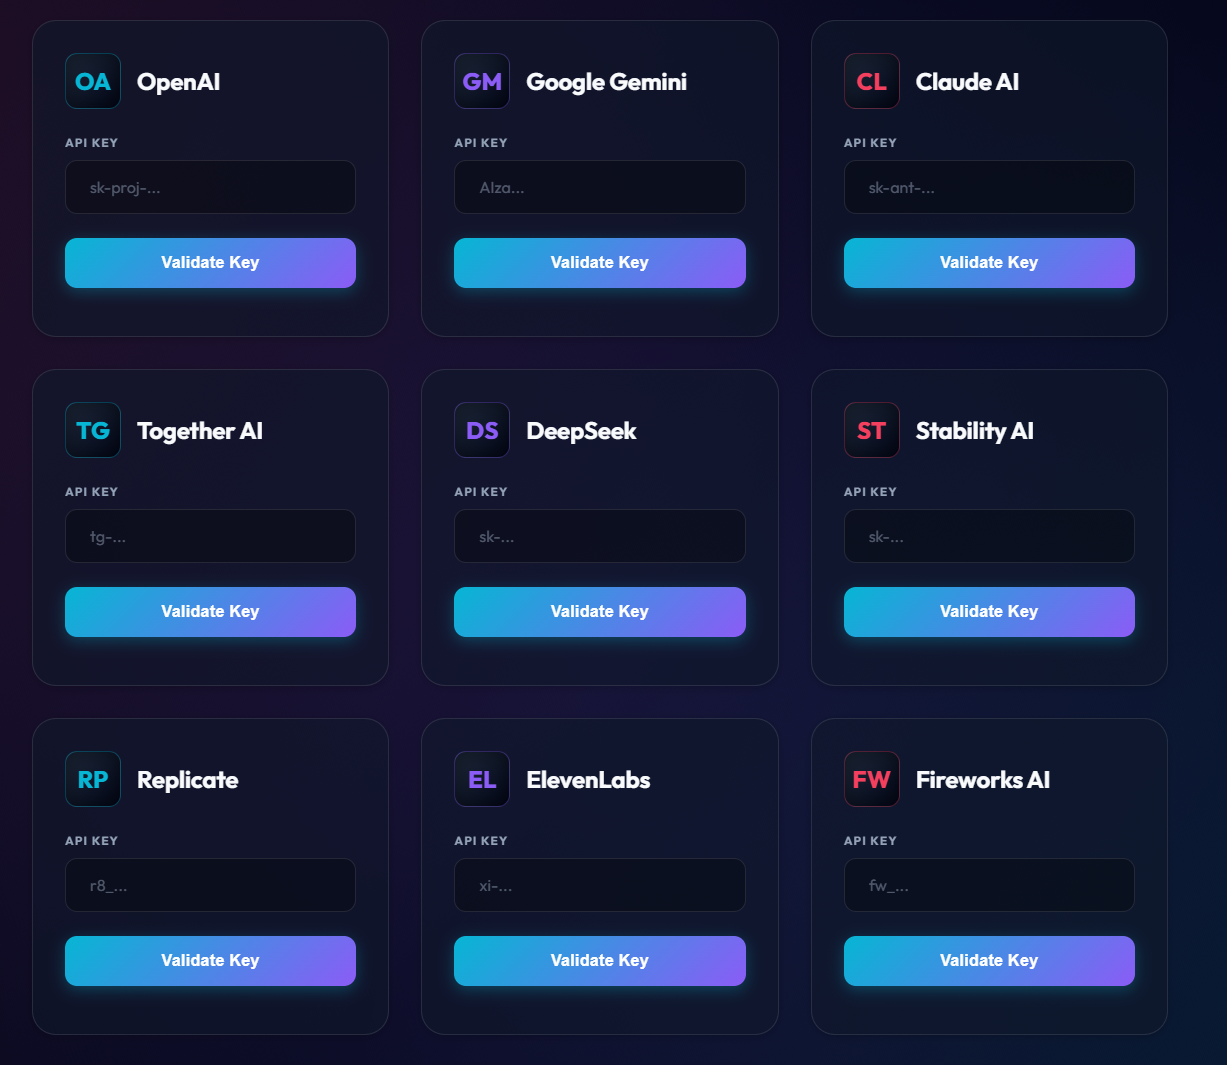Click the ElevenLabs EL badge icon
The image size is (1227, 1065).
[x=482, y=779]
